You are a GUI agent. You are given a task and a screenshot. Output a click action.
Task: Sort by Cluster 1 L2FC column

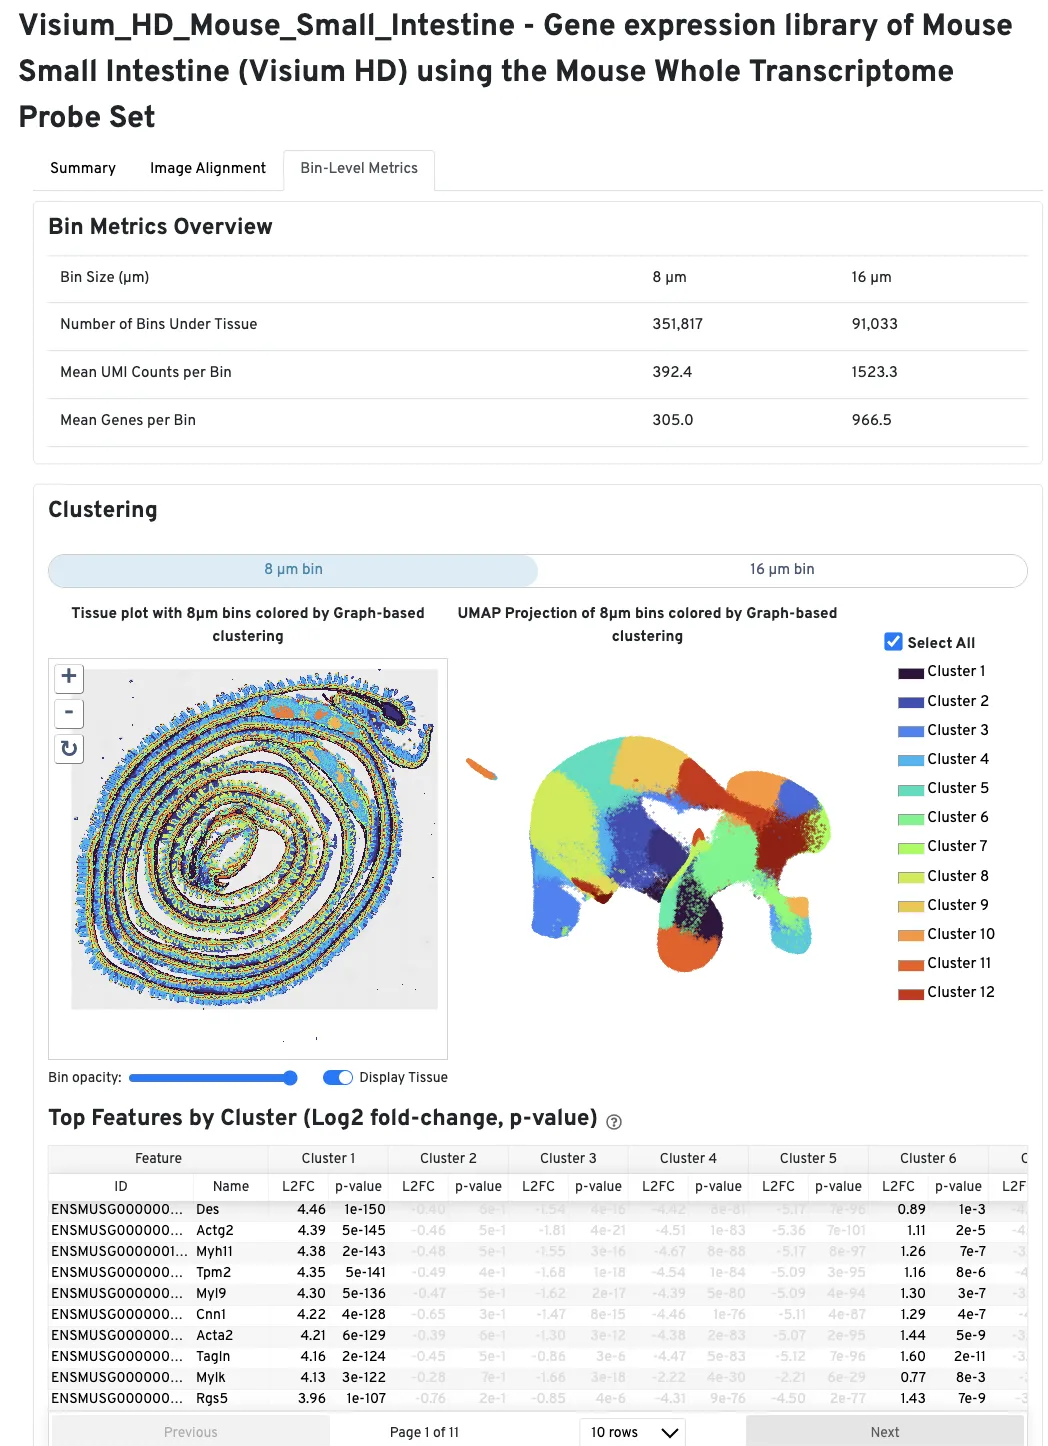[298, 1186]
